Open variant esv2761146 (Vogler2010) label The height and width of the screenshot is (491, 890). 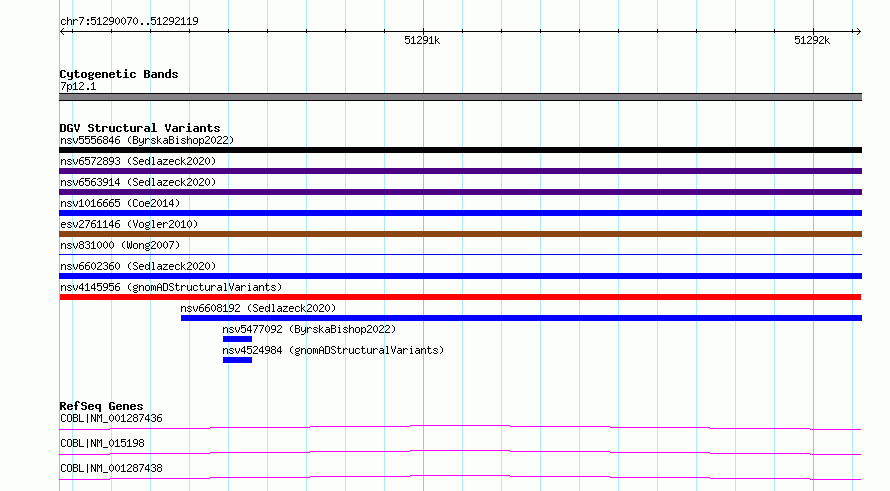click(x=129, y=224)
